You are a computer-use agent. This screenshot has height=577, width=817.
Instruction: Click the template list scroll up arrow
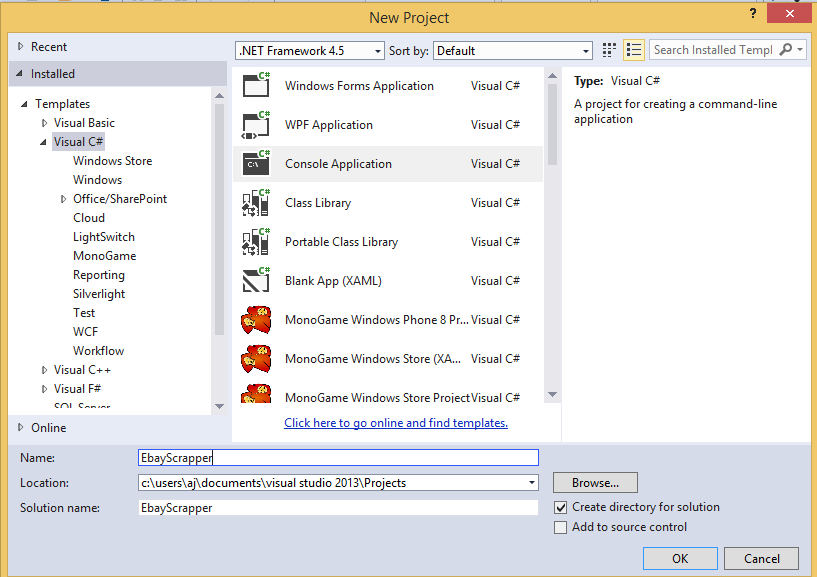pos(552,76)
